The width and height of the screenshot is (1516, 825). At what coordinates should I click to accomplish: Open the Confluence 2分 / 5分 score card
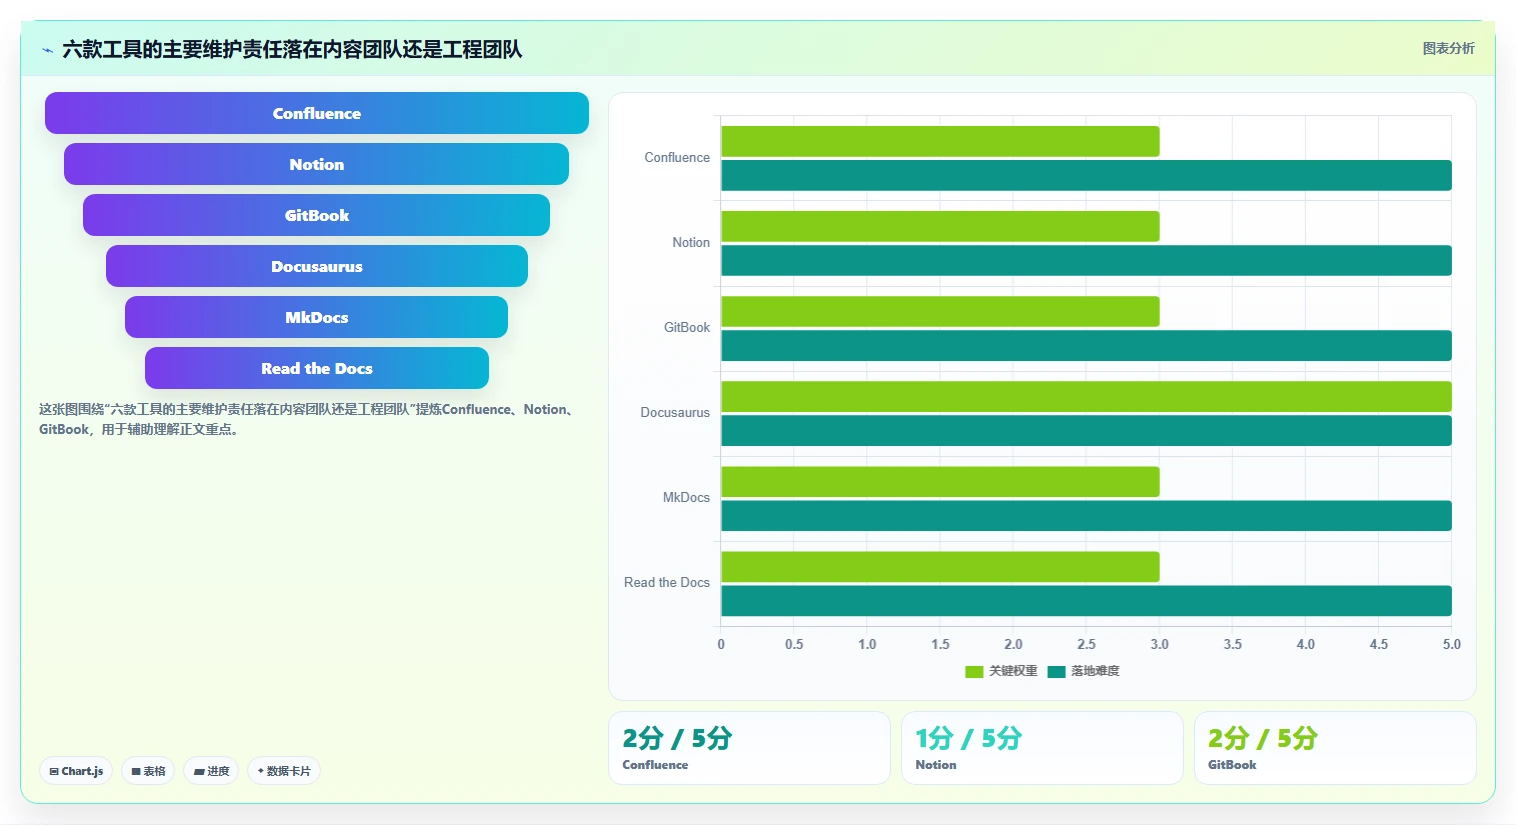(x=749, y=748)
